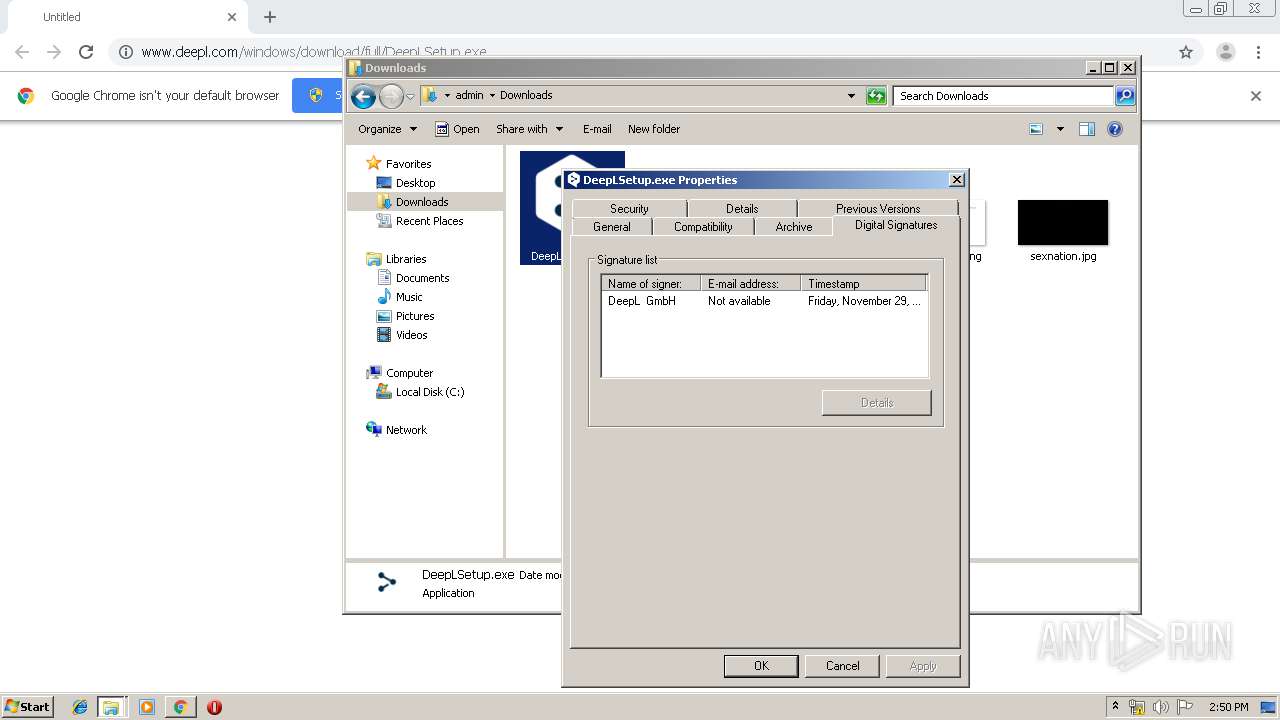Open the Chrome three-dot menu

click(x=1258, y=52)
